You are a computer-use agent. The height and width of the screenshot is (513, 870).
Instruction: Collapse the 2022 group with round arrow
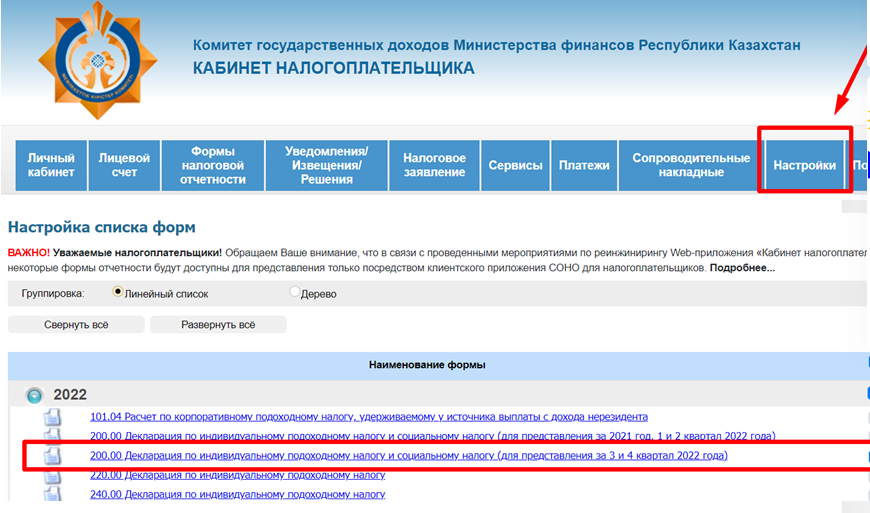[35, 395]
